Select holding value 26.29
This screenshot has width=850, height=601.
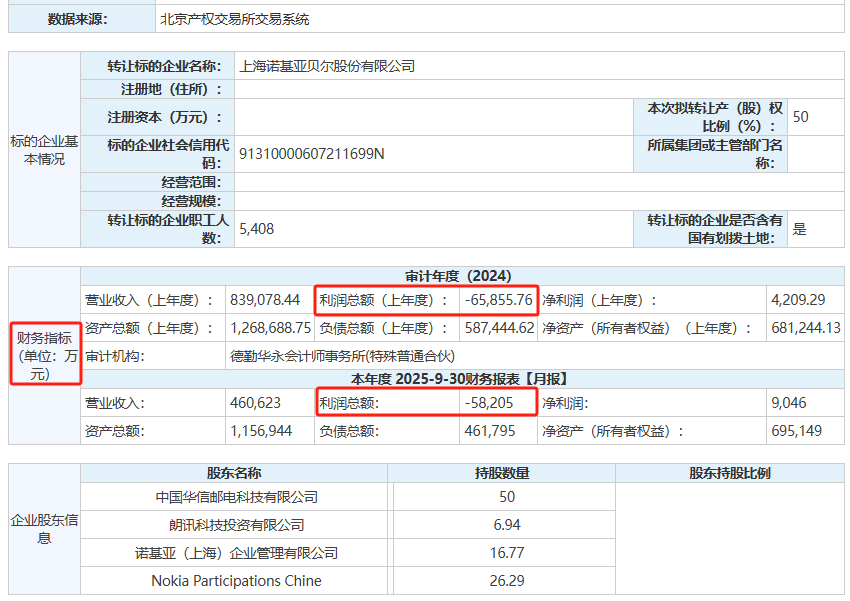click(507, 581)
